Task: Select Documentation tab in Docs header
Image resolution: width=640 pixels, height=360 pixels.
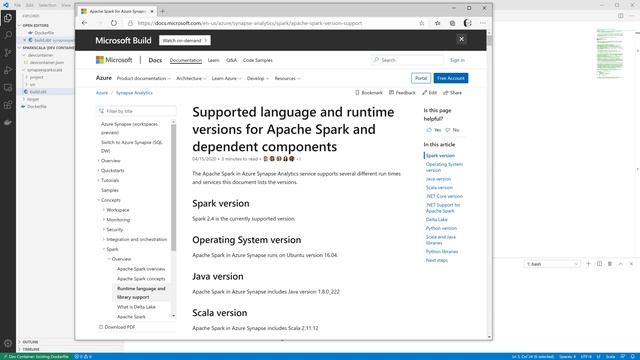Action: point(186,60)
